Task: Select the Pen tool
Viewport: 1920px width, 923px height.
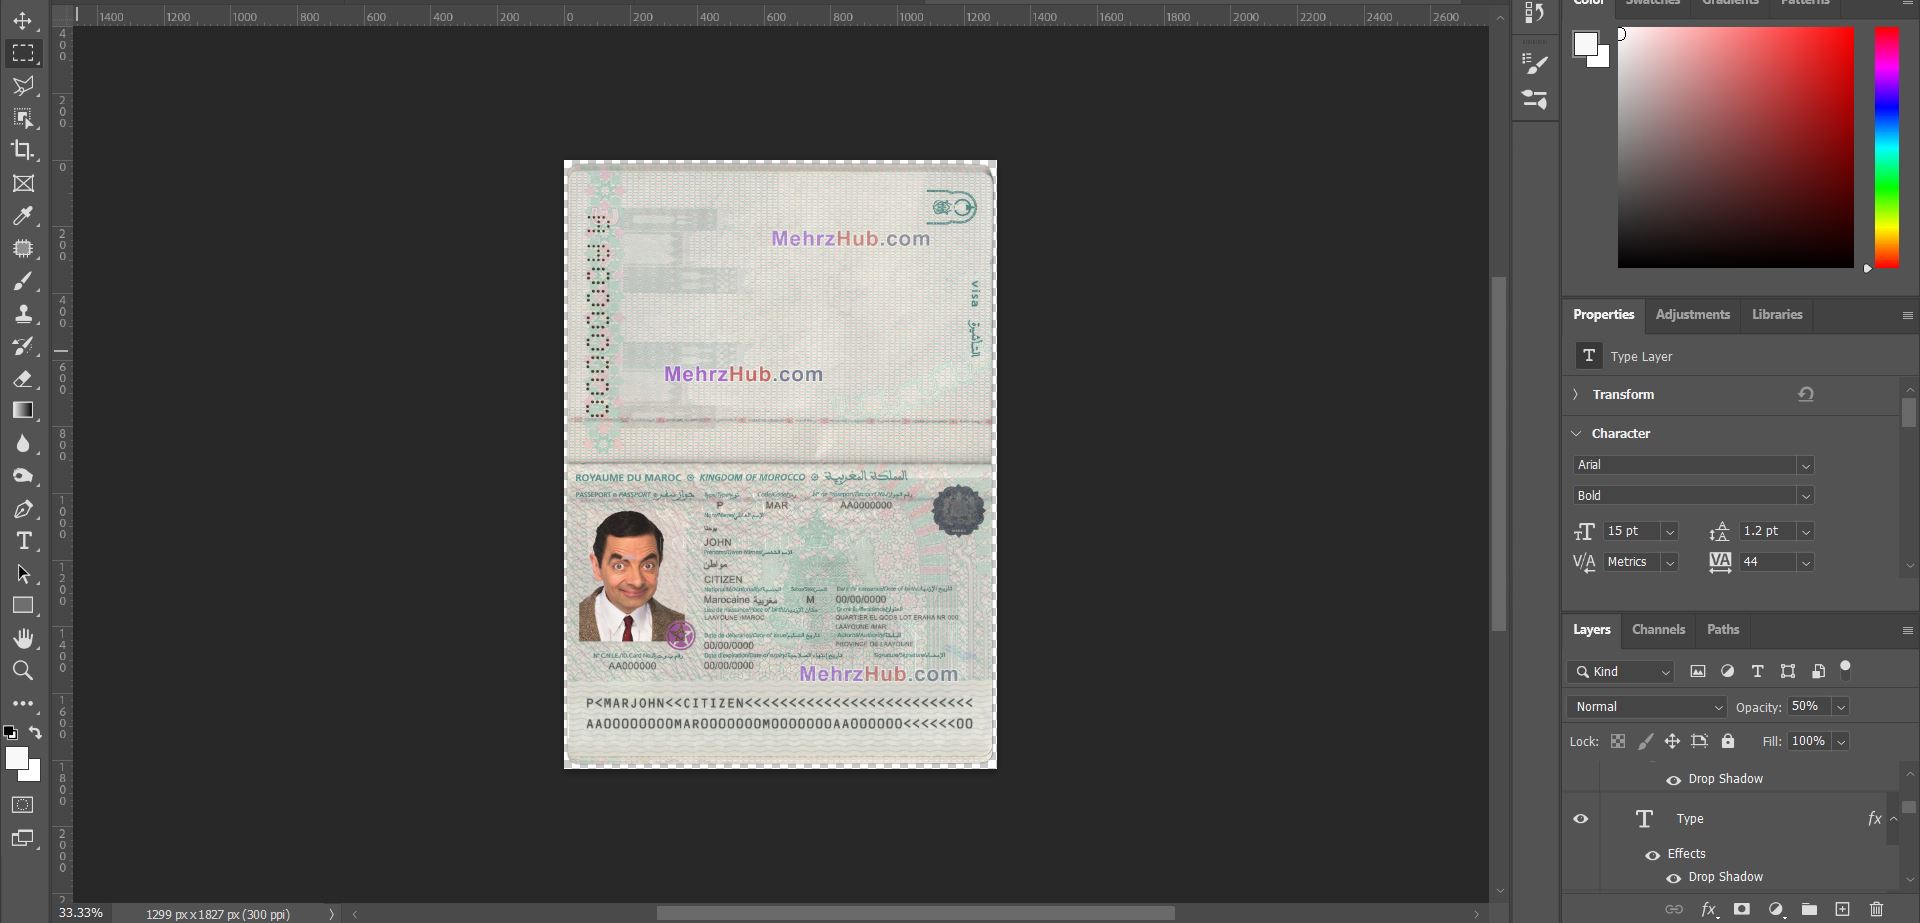Action: click(23, 509)
